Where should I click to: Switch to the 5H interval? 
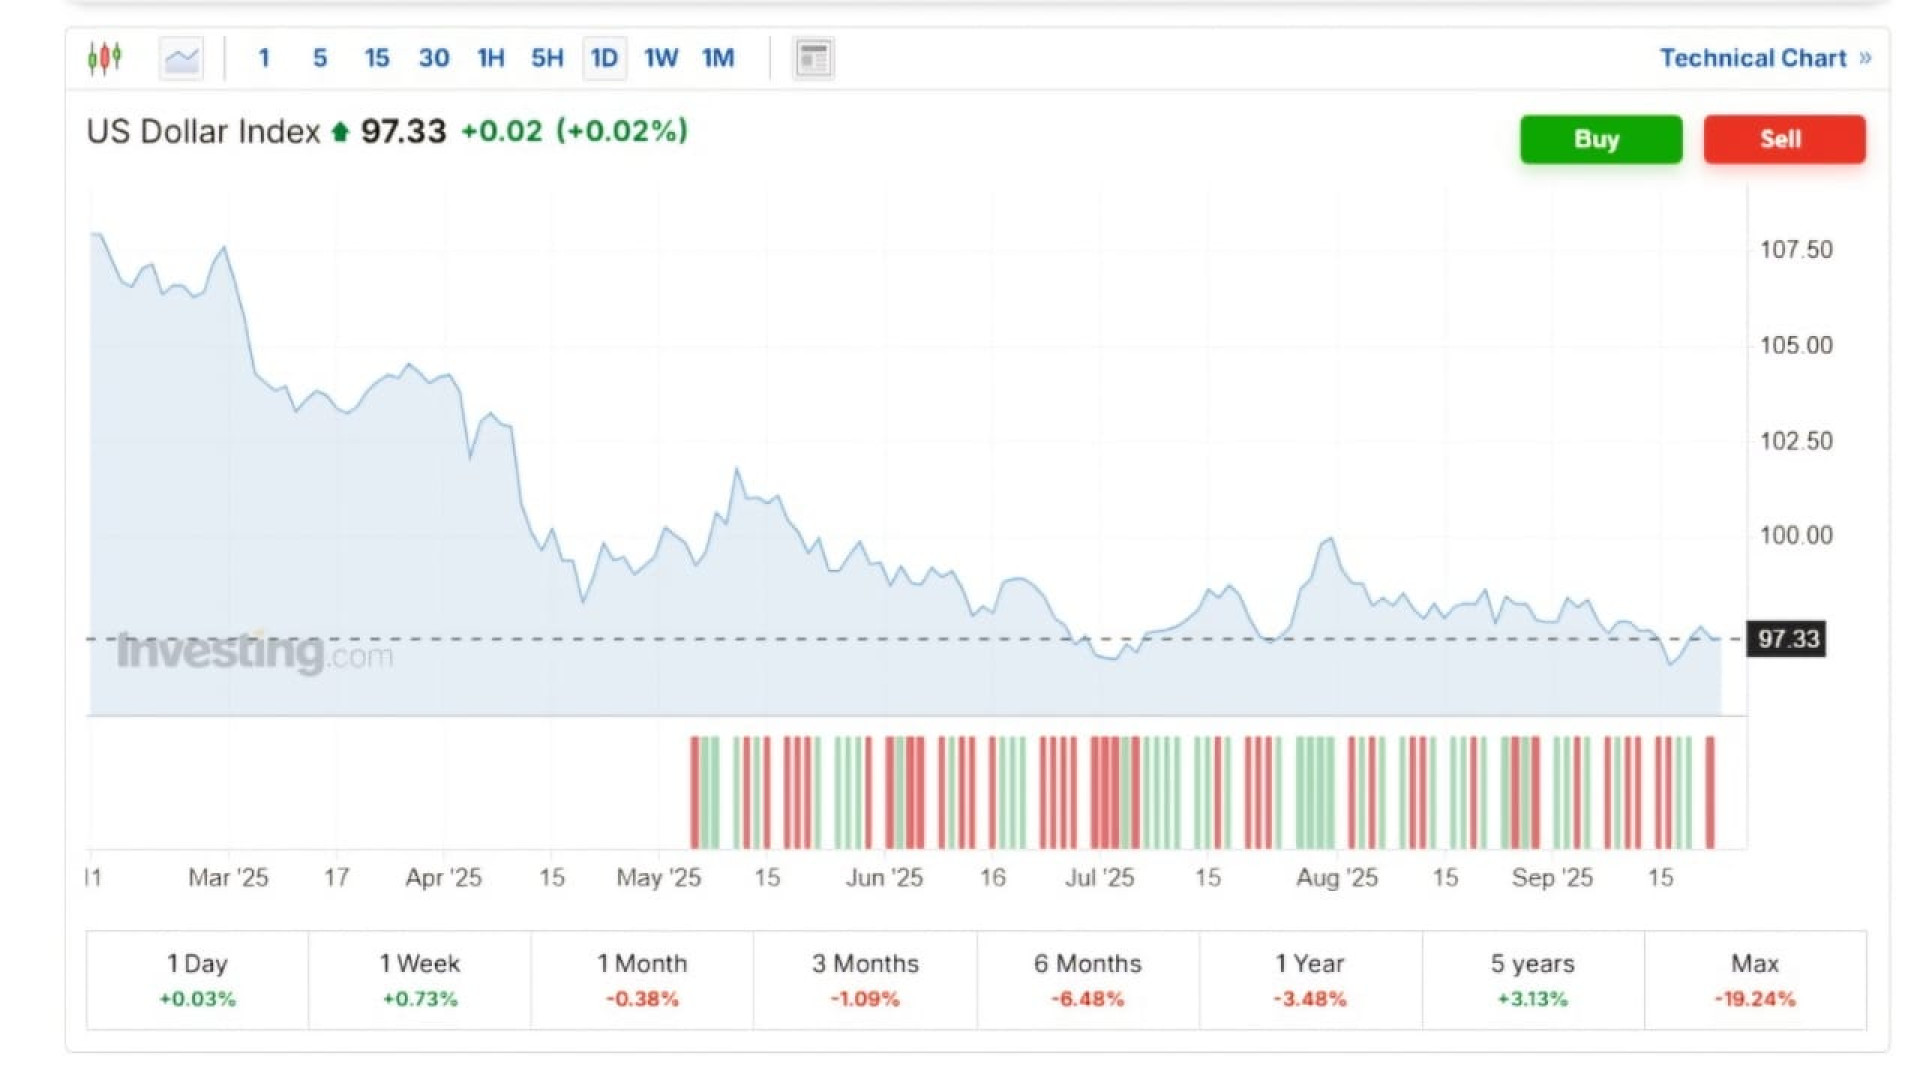547,58
